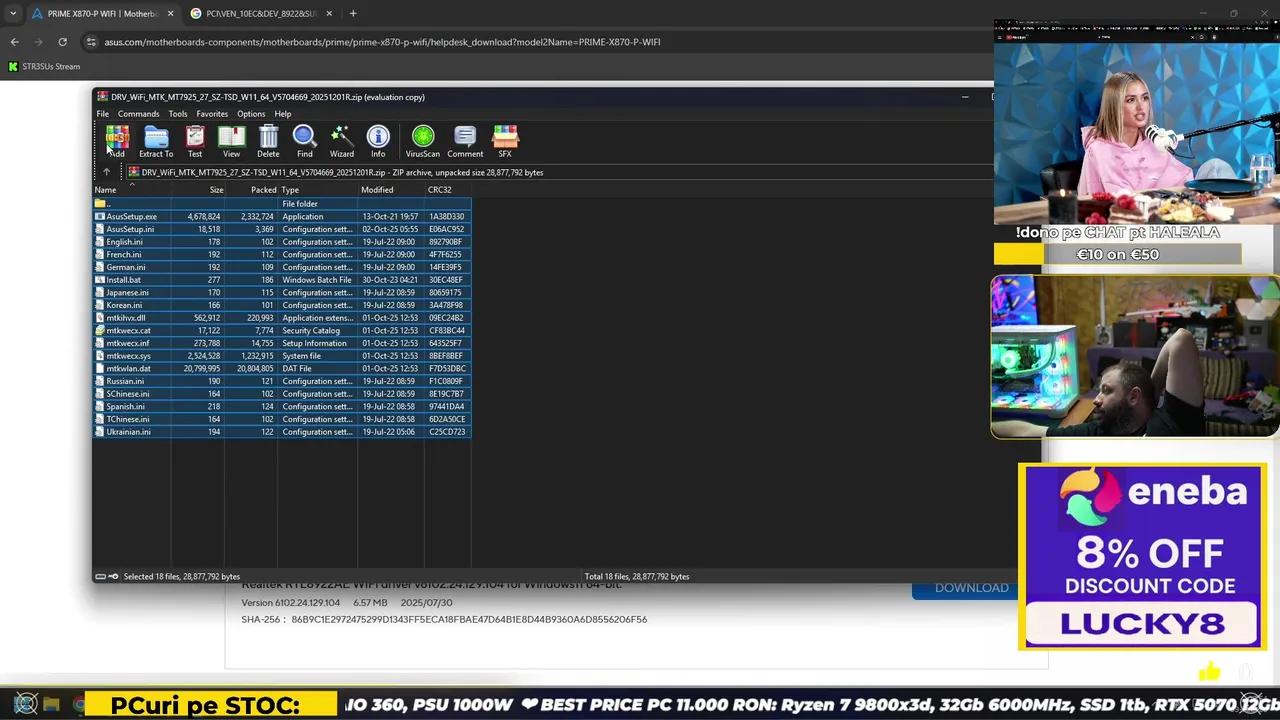Screen dimensions: 1280x720
Task: Open the File menu
Action: (x=102, y=114)
